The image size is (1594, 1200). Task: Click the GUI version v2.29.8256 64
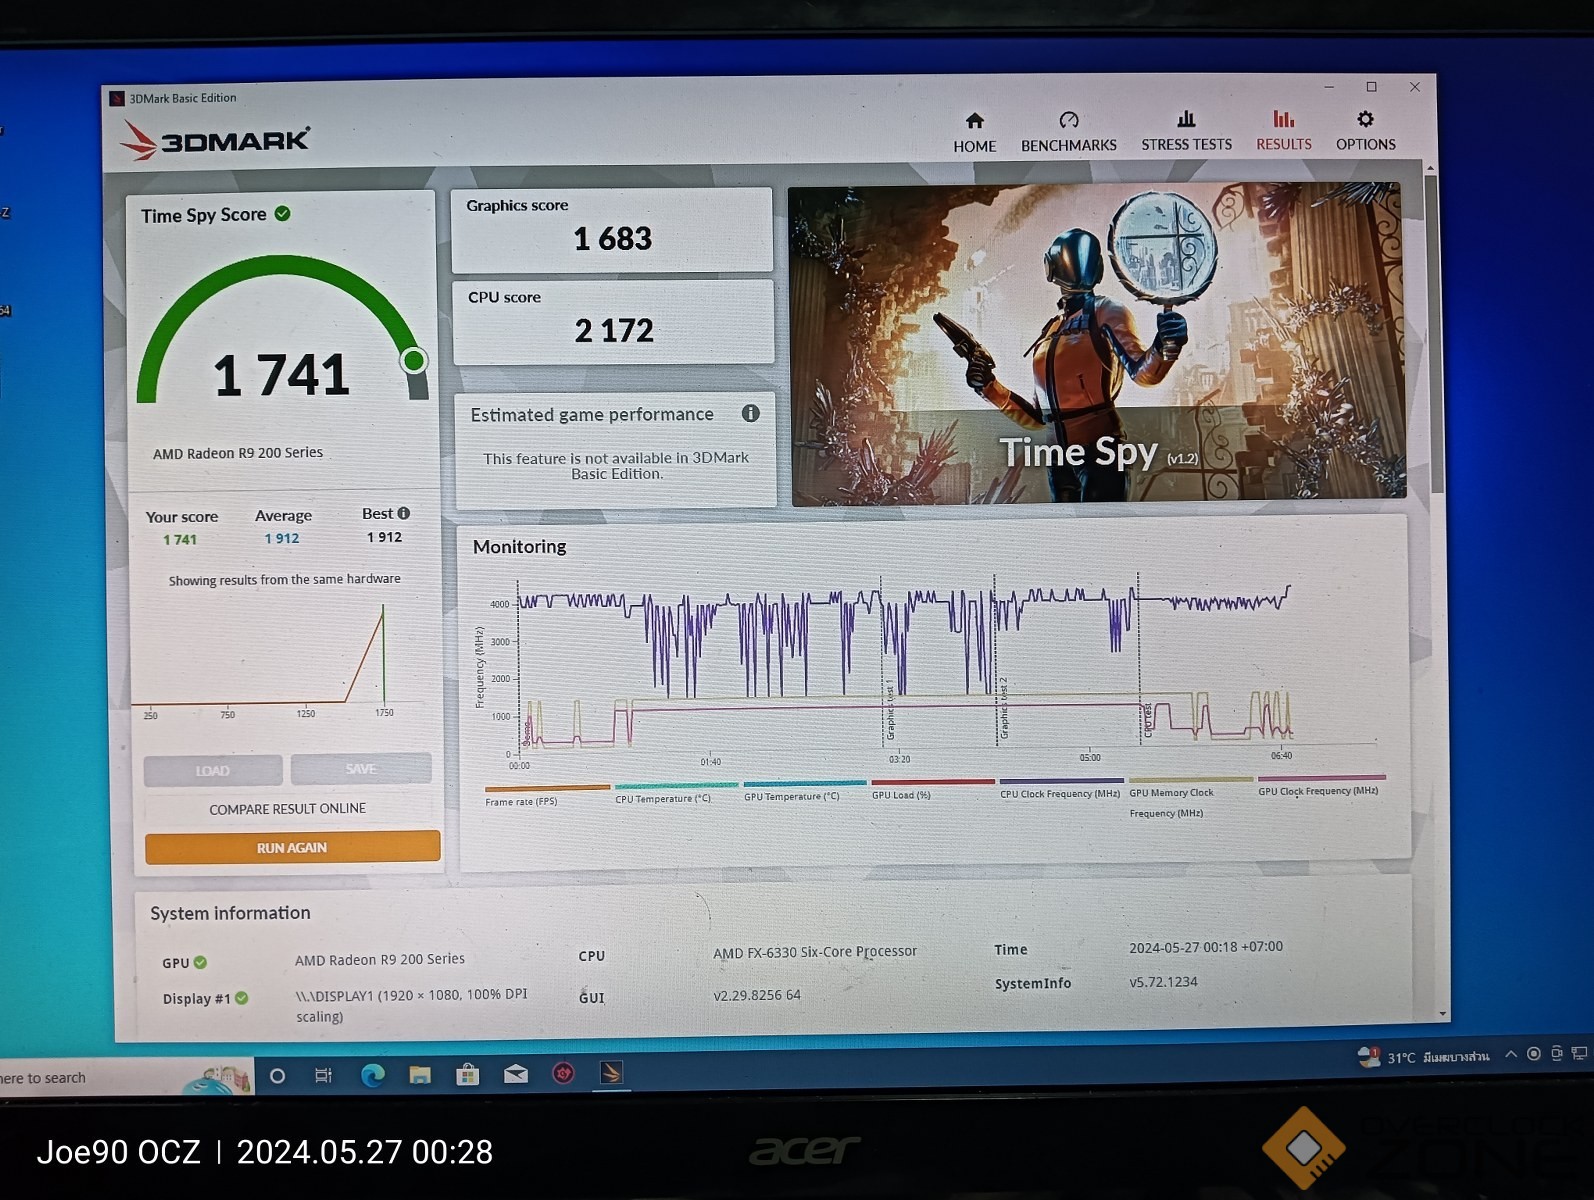click(757, 995)
